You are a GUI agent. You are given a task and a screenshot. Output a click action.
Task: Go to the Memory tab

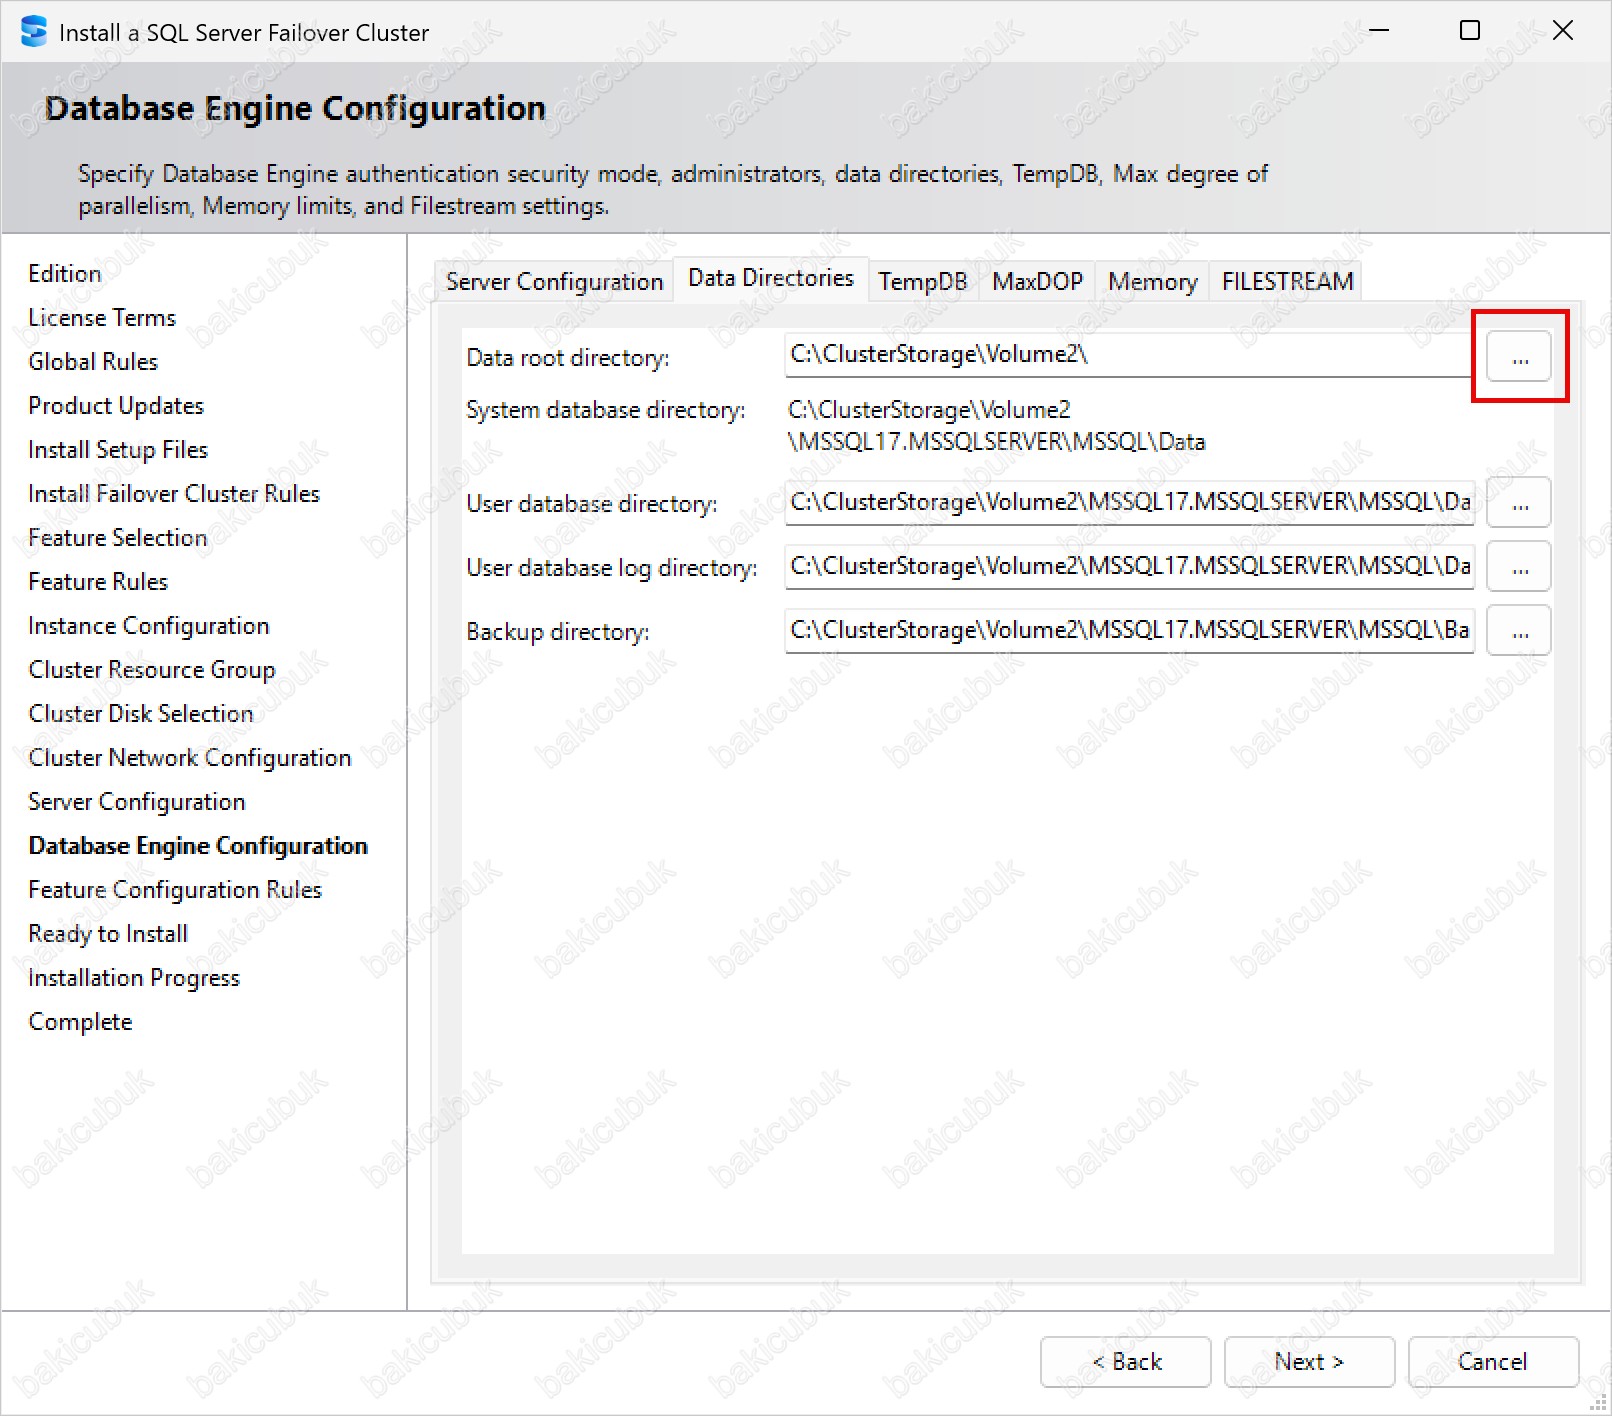coord(1152,282)
